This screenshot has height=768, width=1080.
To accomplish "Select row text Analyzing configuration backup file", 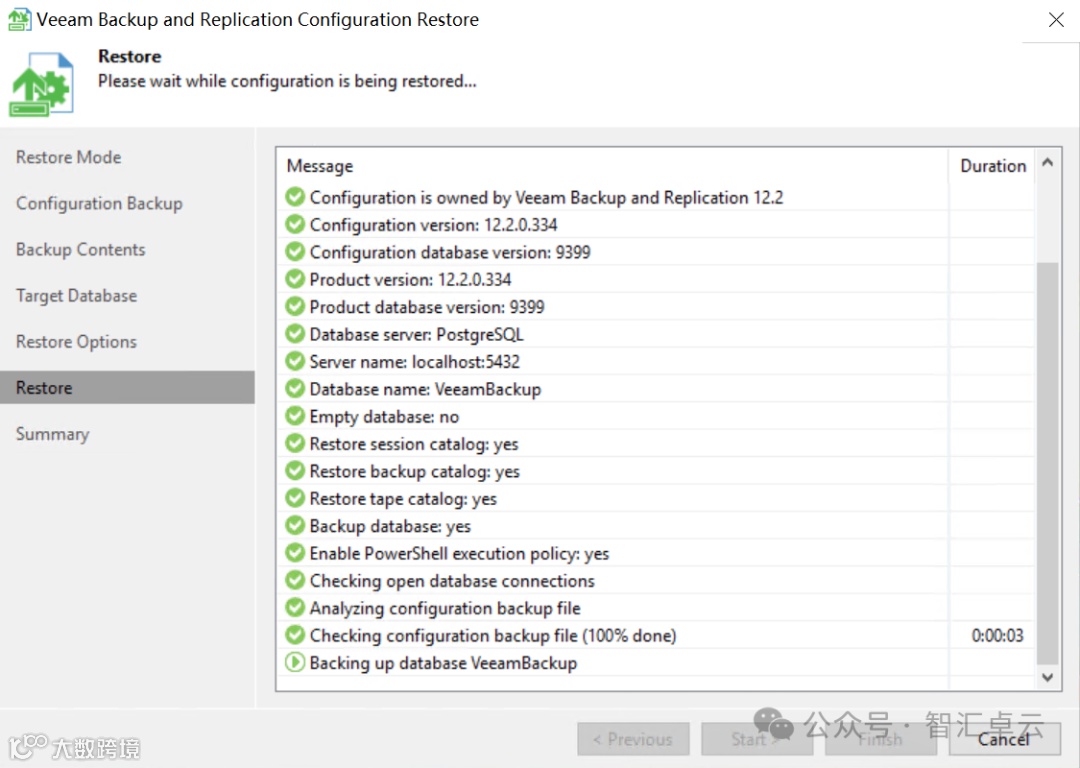I will click(x=445, y=608).
